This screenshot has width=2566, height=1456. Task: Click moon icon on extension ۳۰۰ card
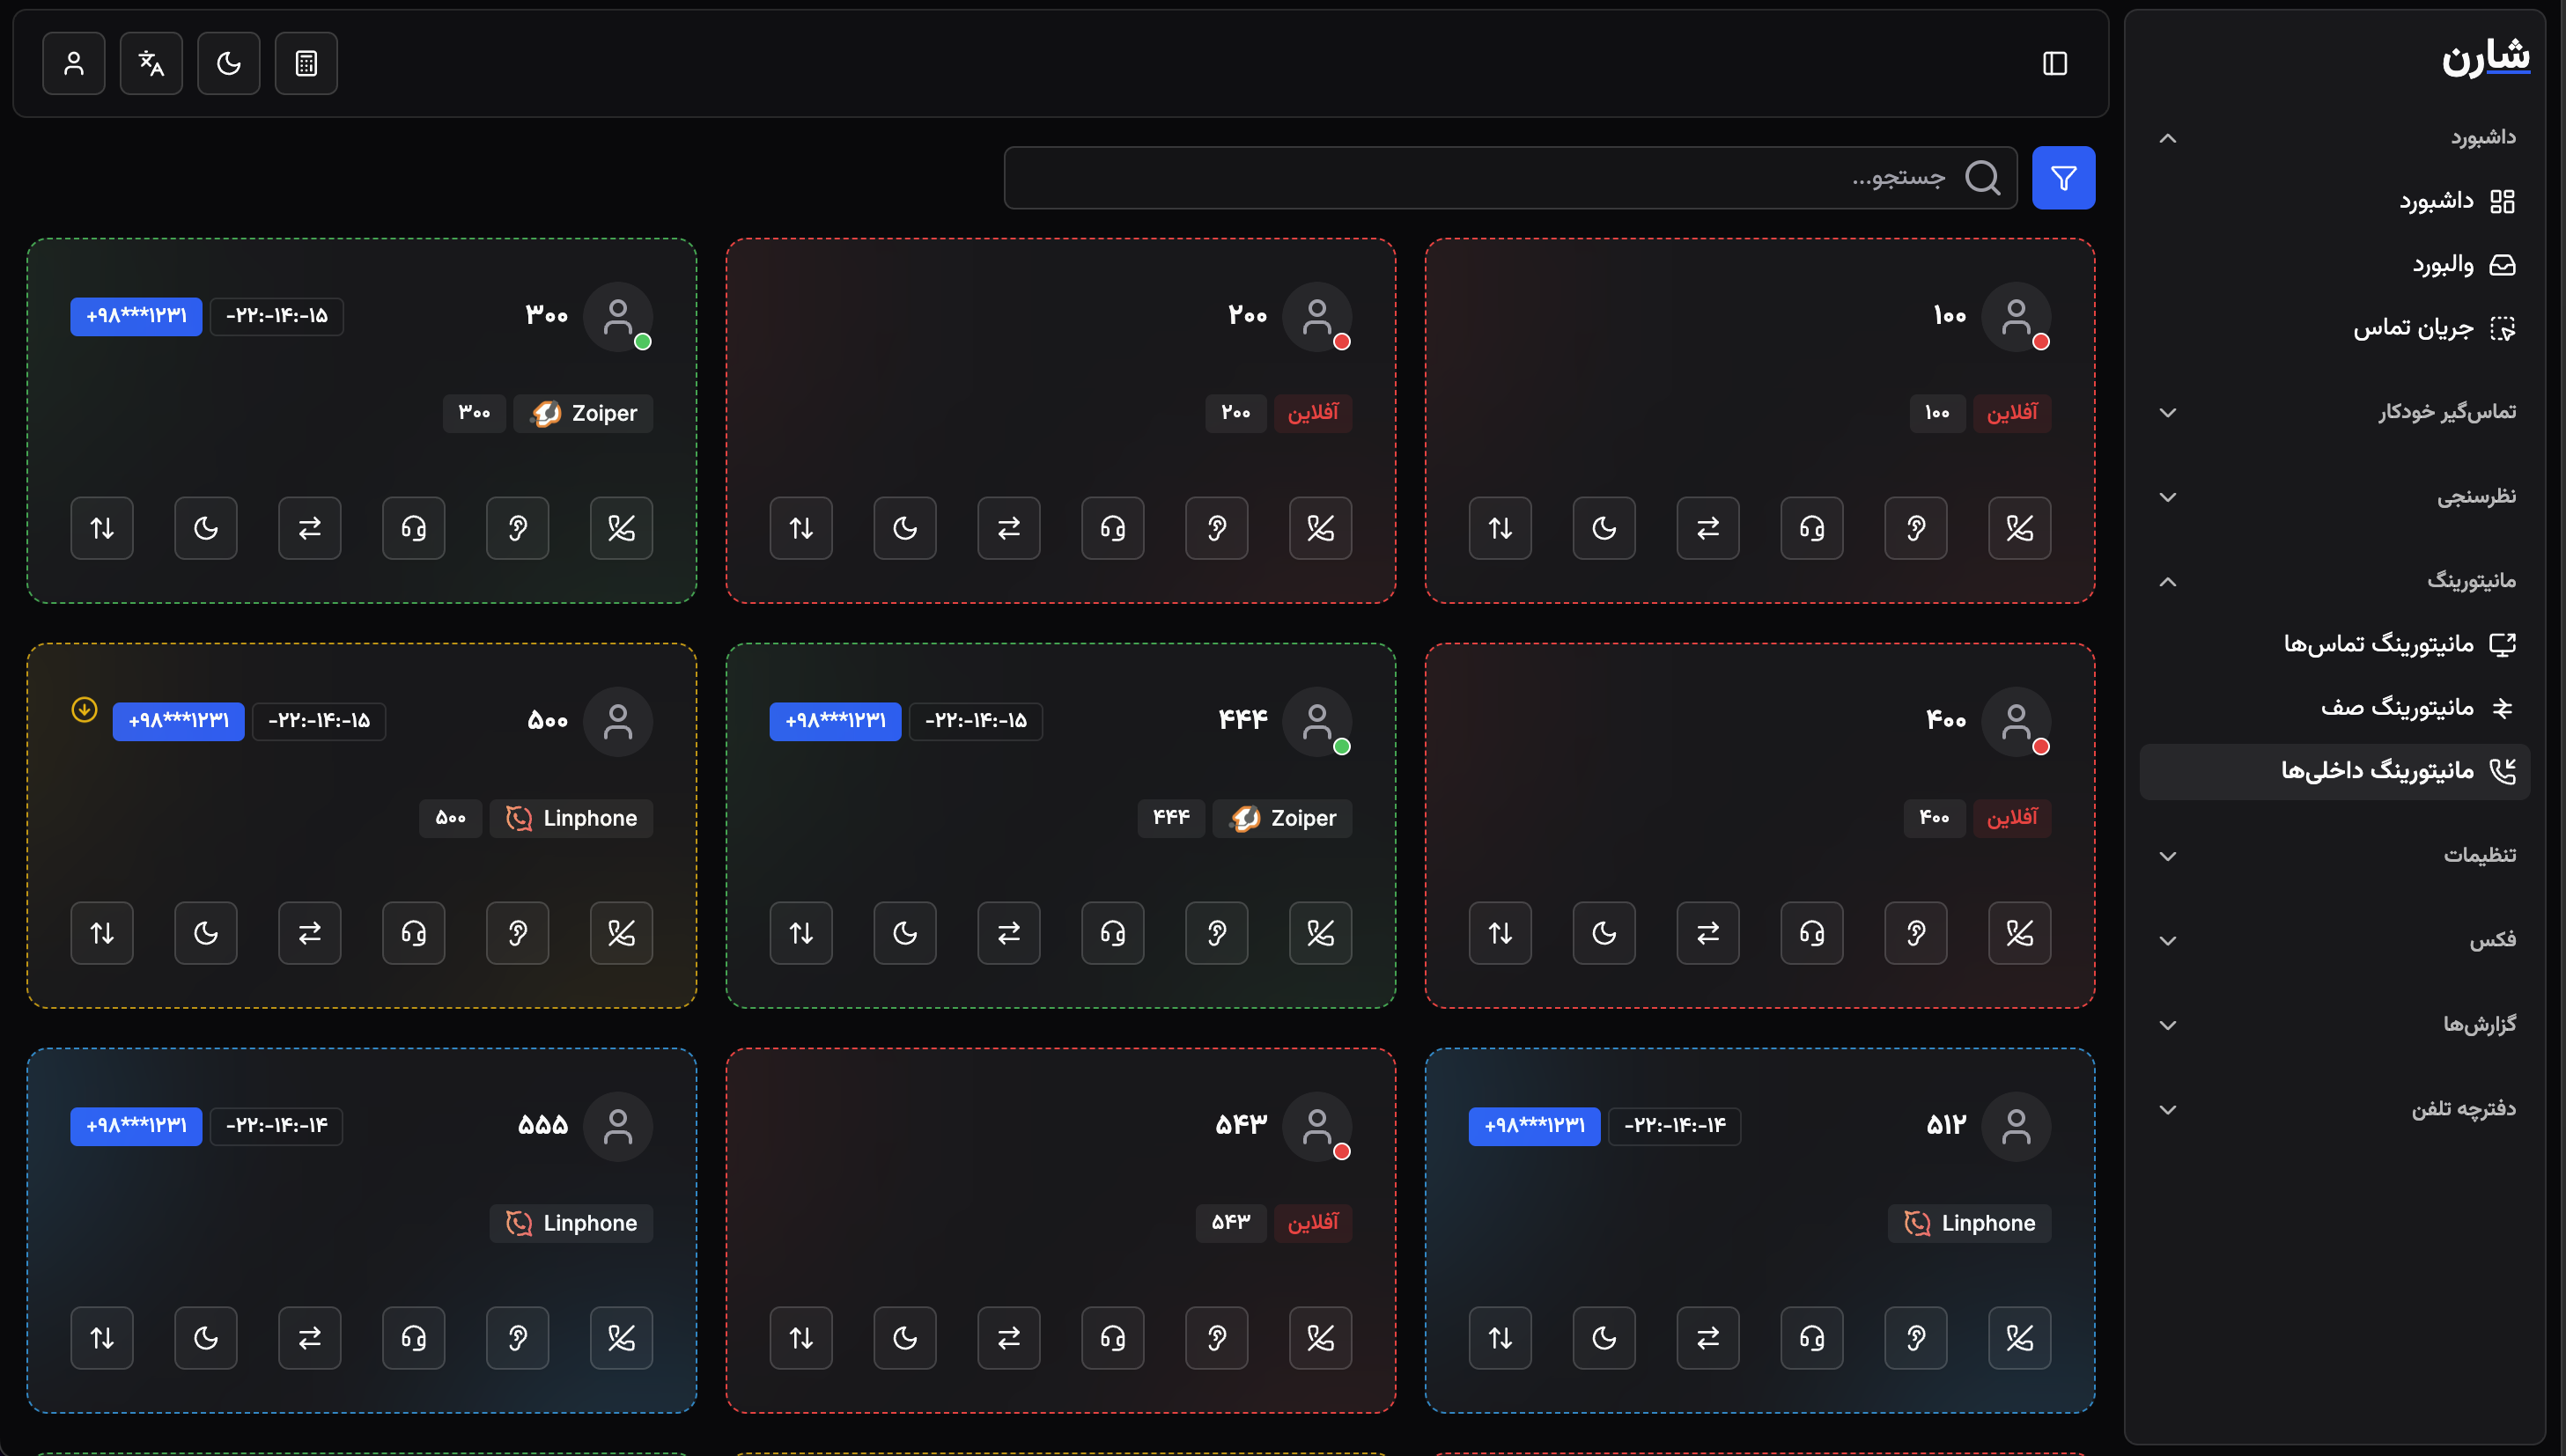click(x=205, y=528)
